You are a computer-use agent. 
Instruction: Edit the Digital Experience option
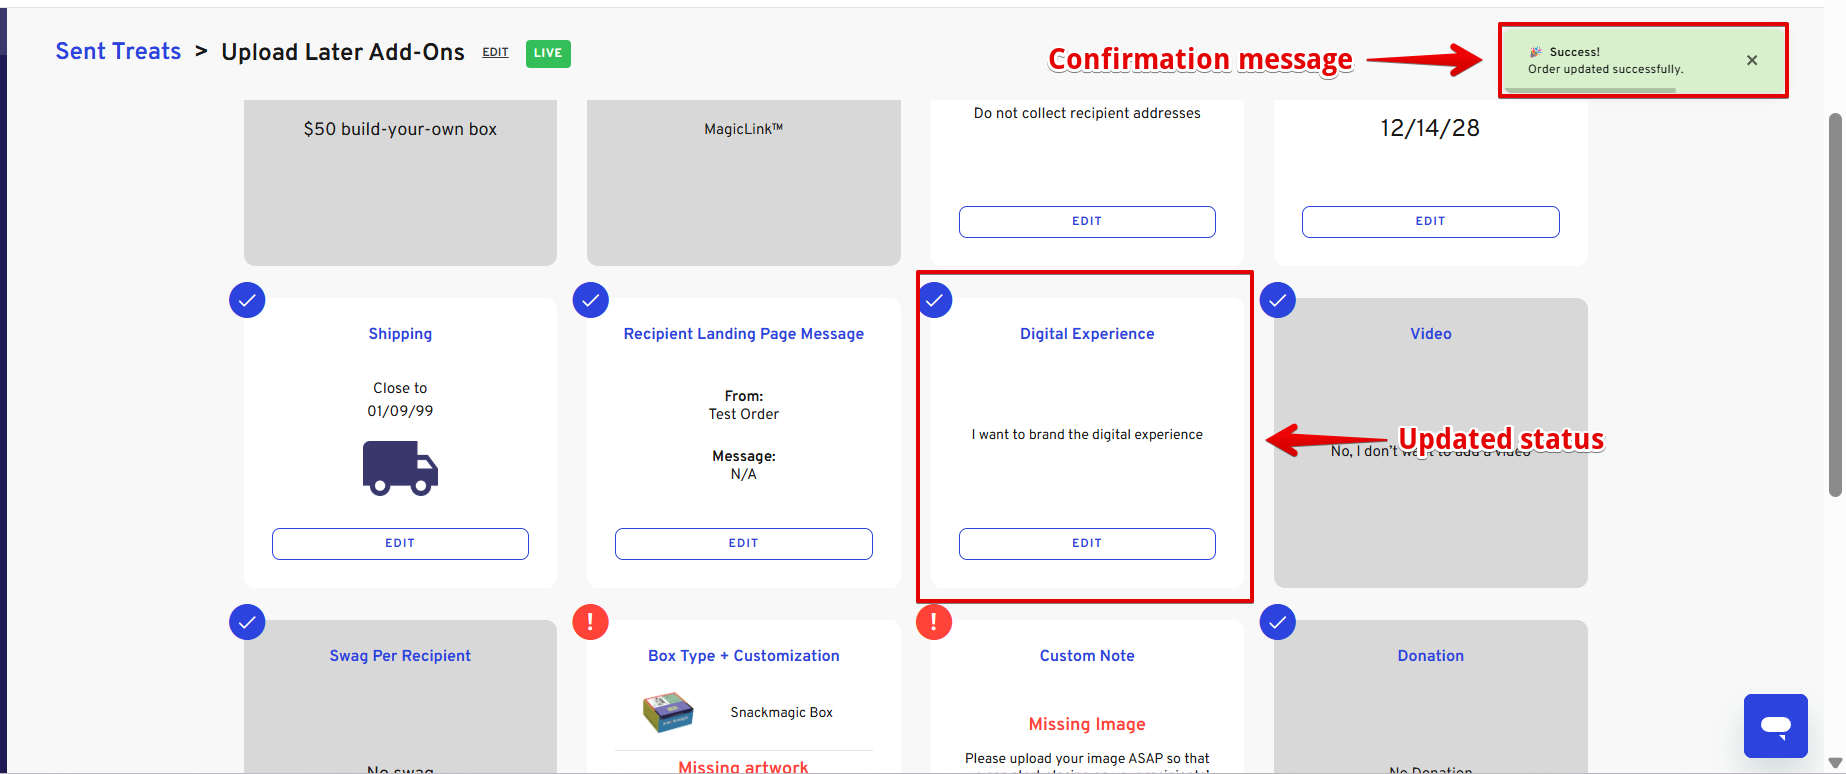coord(1087,543)
